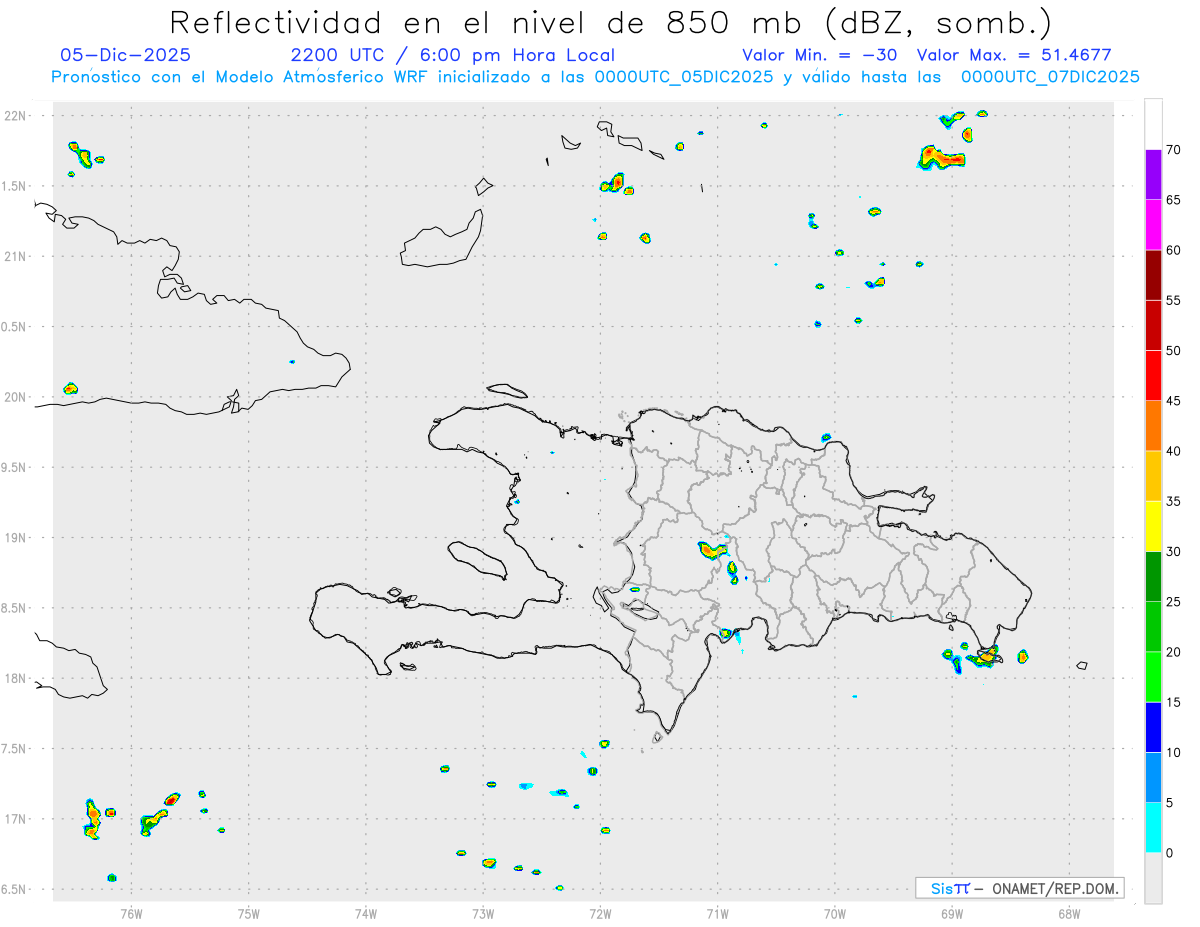Pick the yellow 30–35 dBZ legend band
This screenshot has height=927, width=1200.
[1153, 526]
